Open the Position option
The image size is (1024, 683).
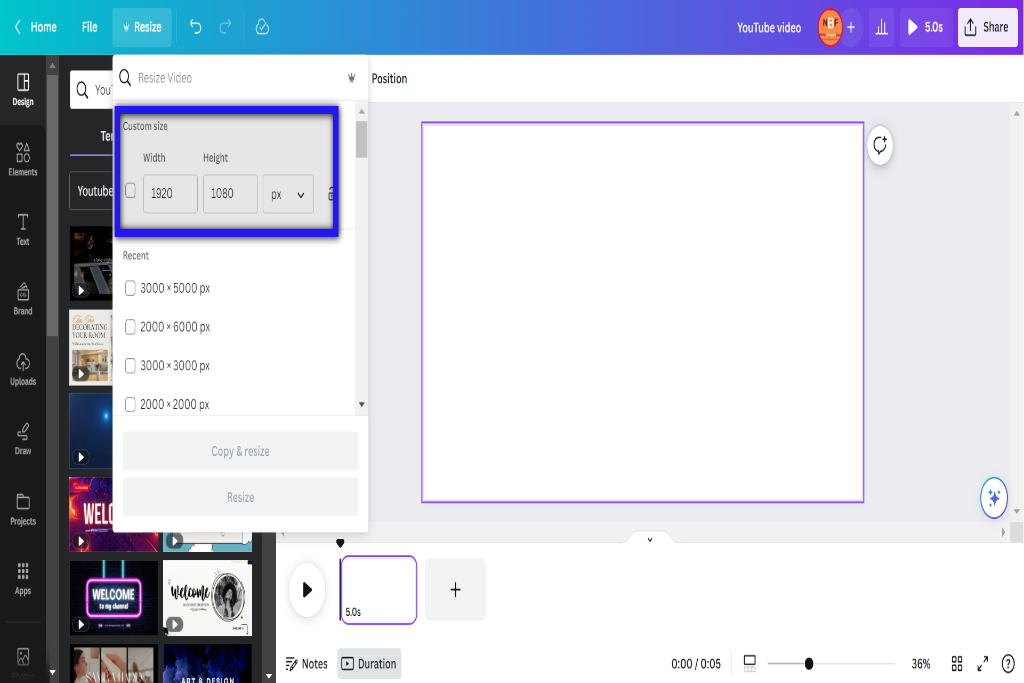389,78
